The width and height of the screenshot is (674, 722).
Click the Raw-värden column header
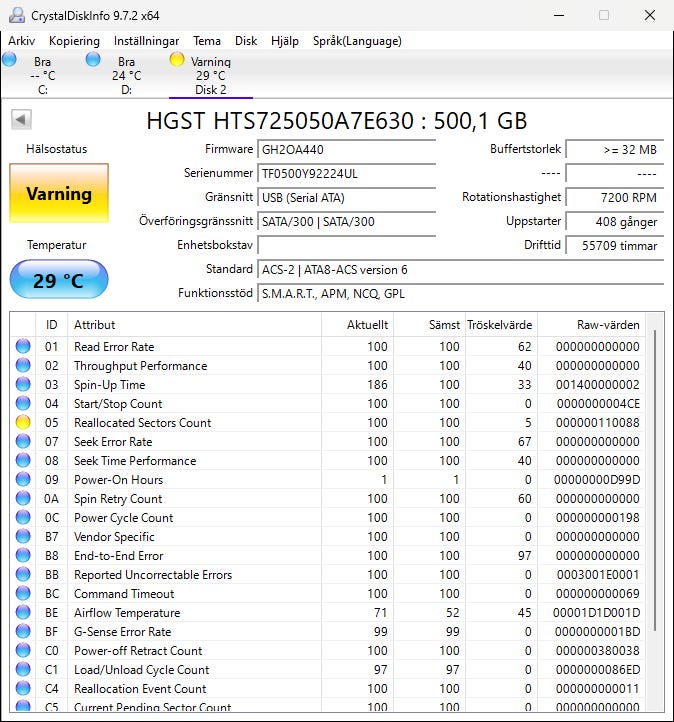point(594,325)
